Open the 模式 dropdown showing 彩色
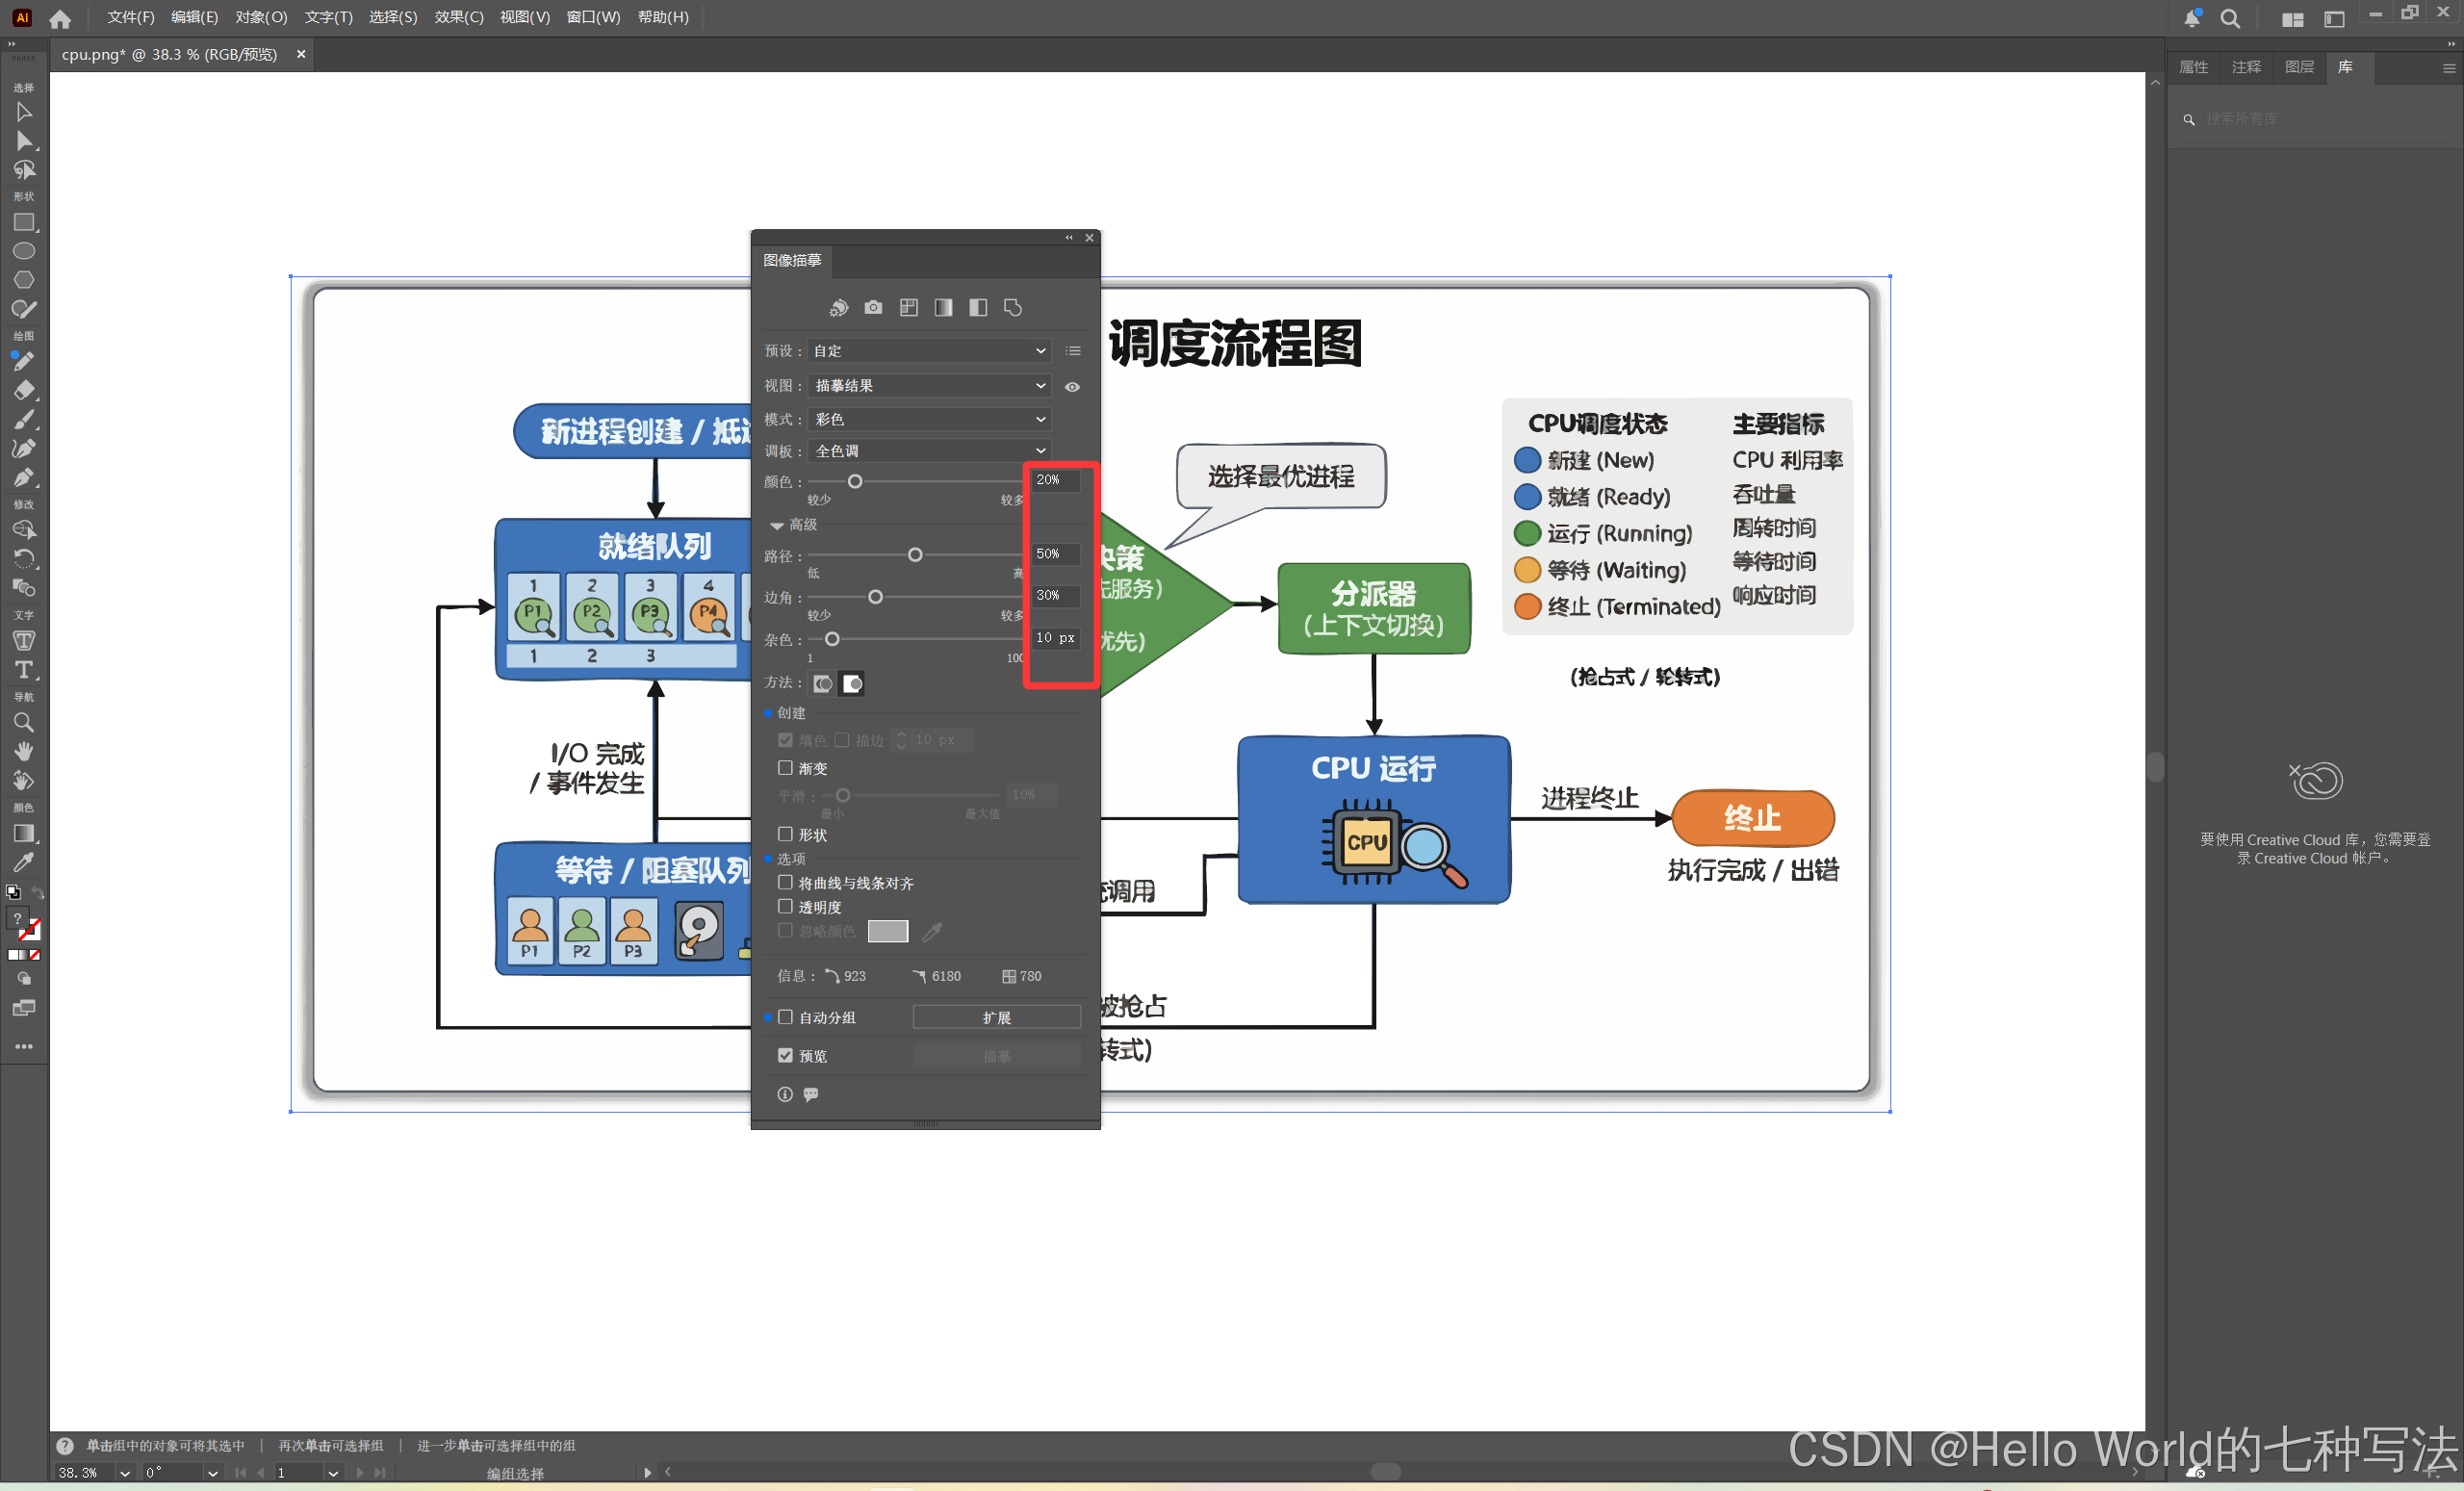The image size is (2464, 1491). tap(928, 419)
